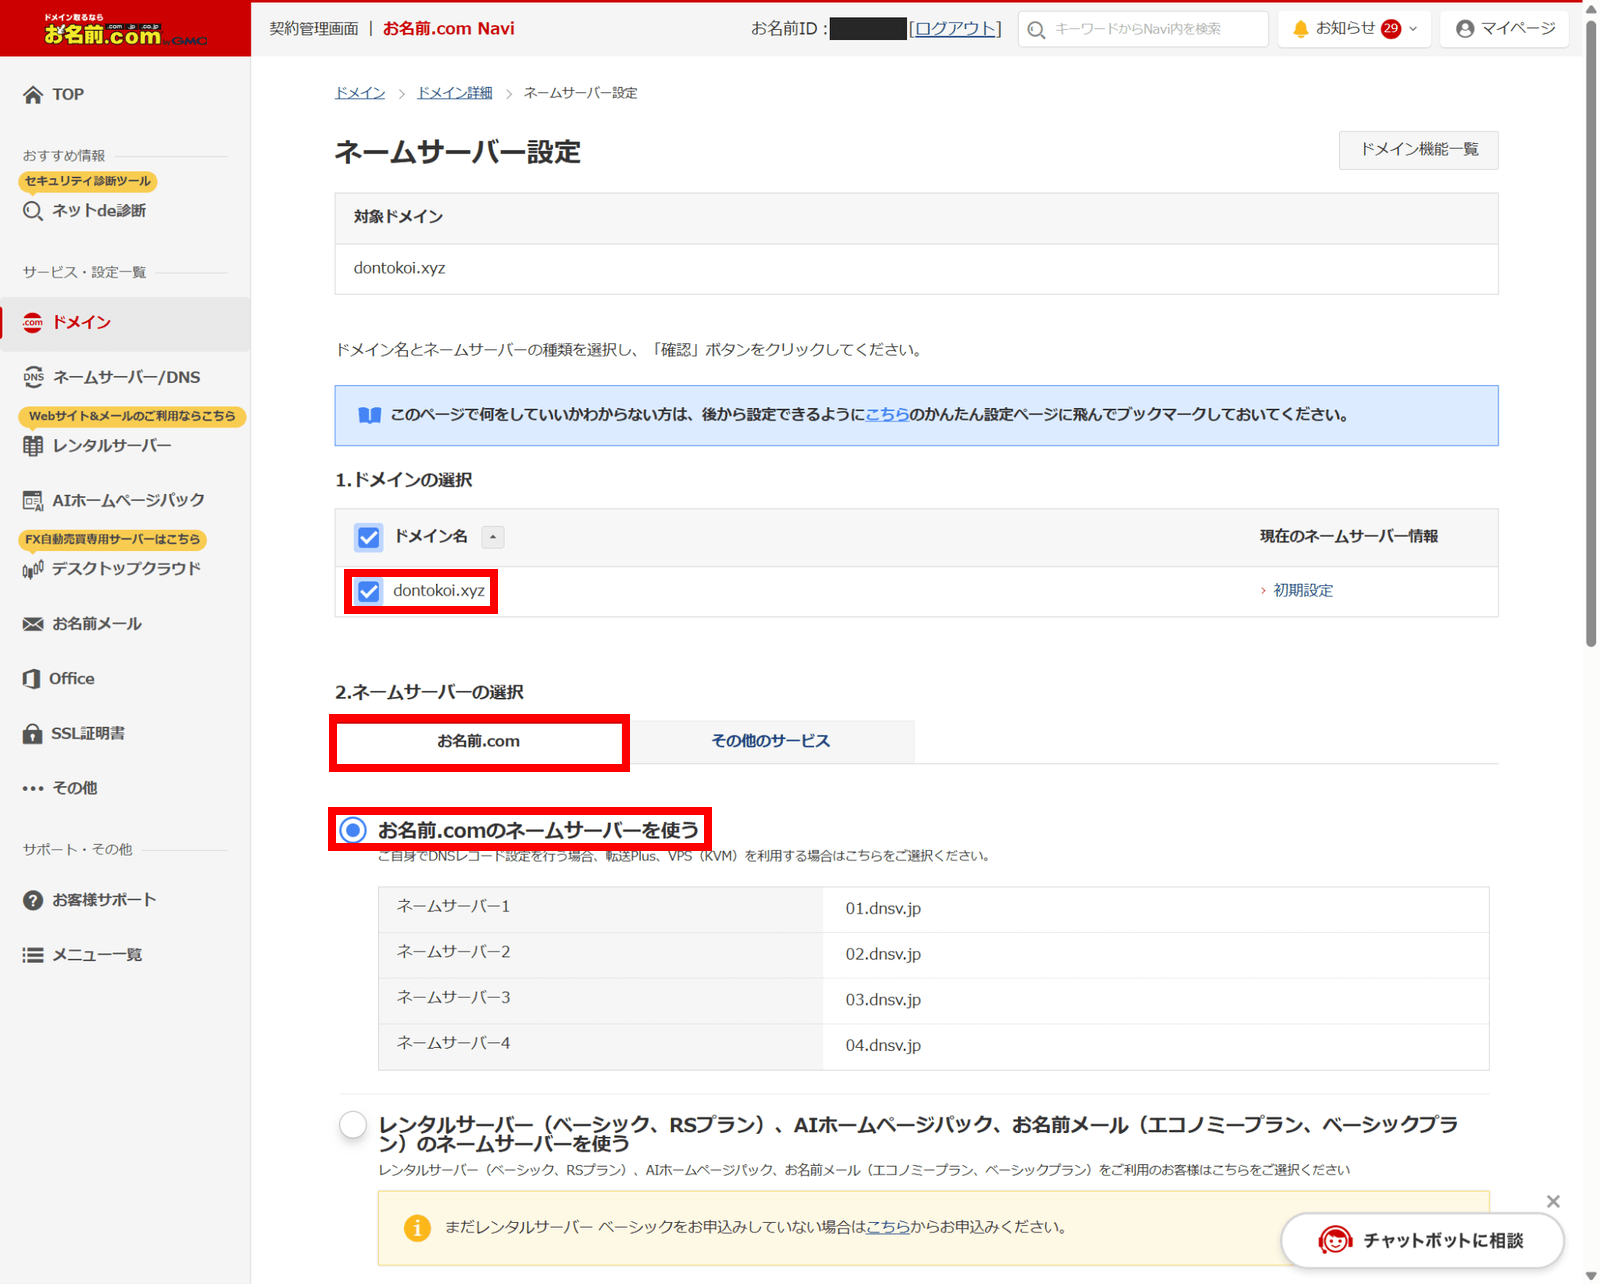
Task: Toggle the ドメイン名 select-all checkbox
Action: [369, 537]
